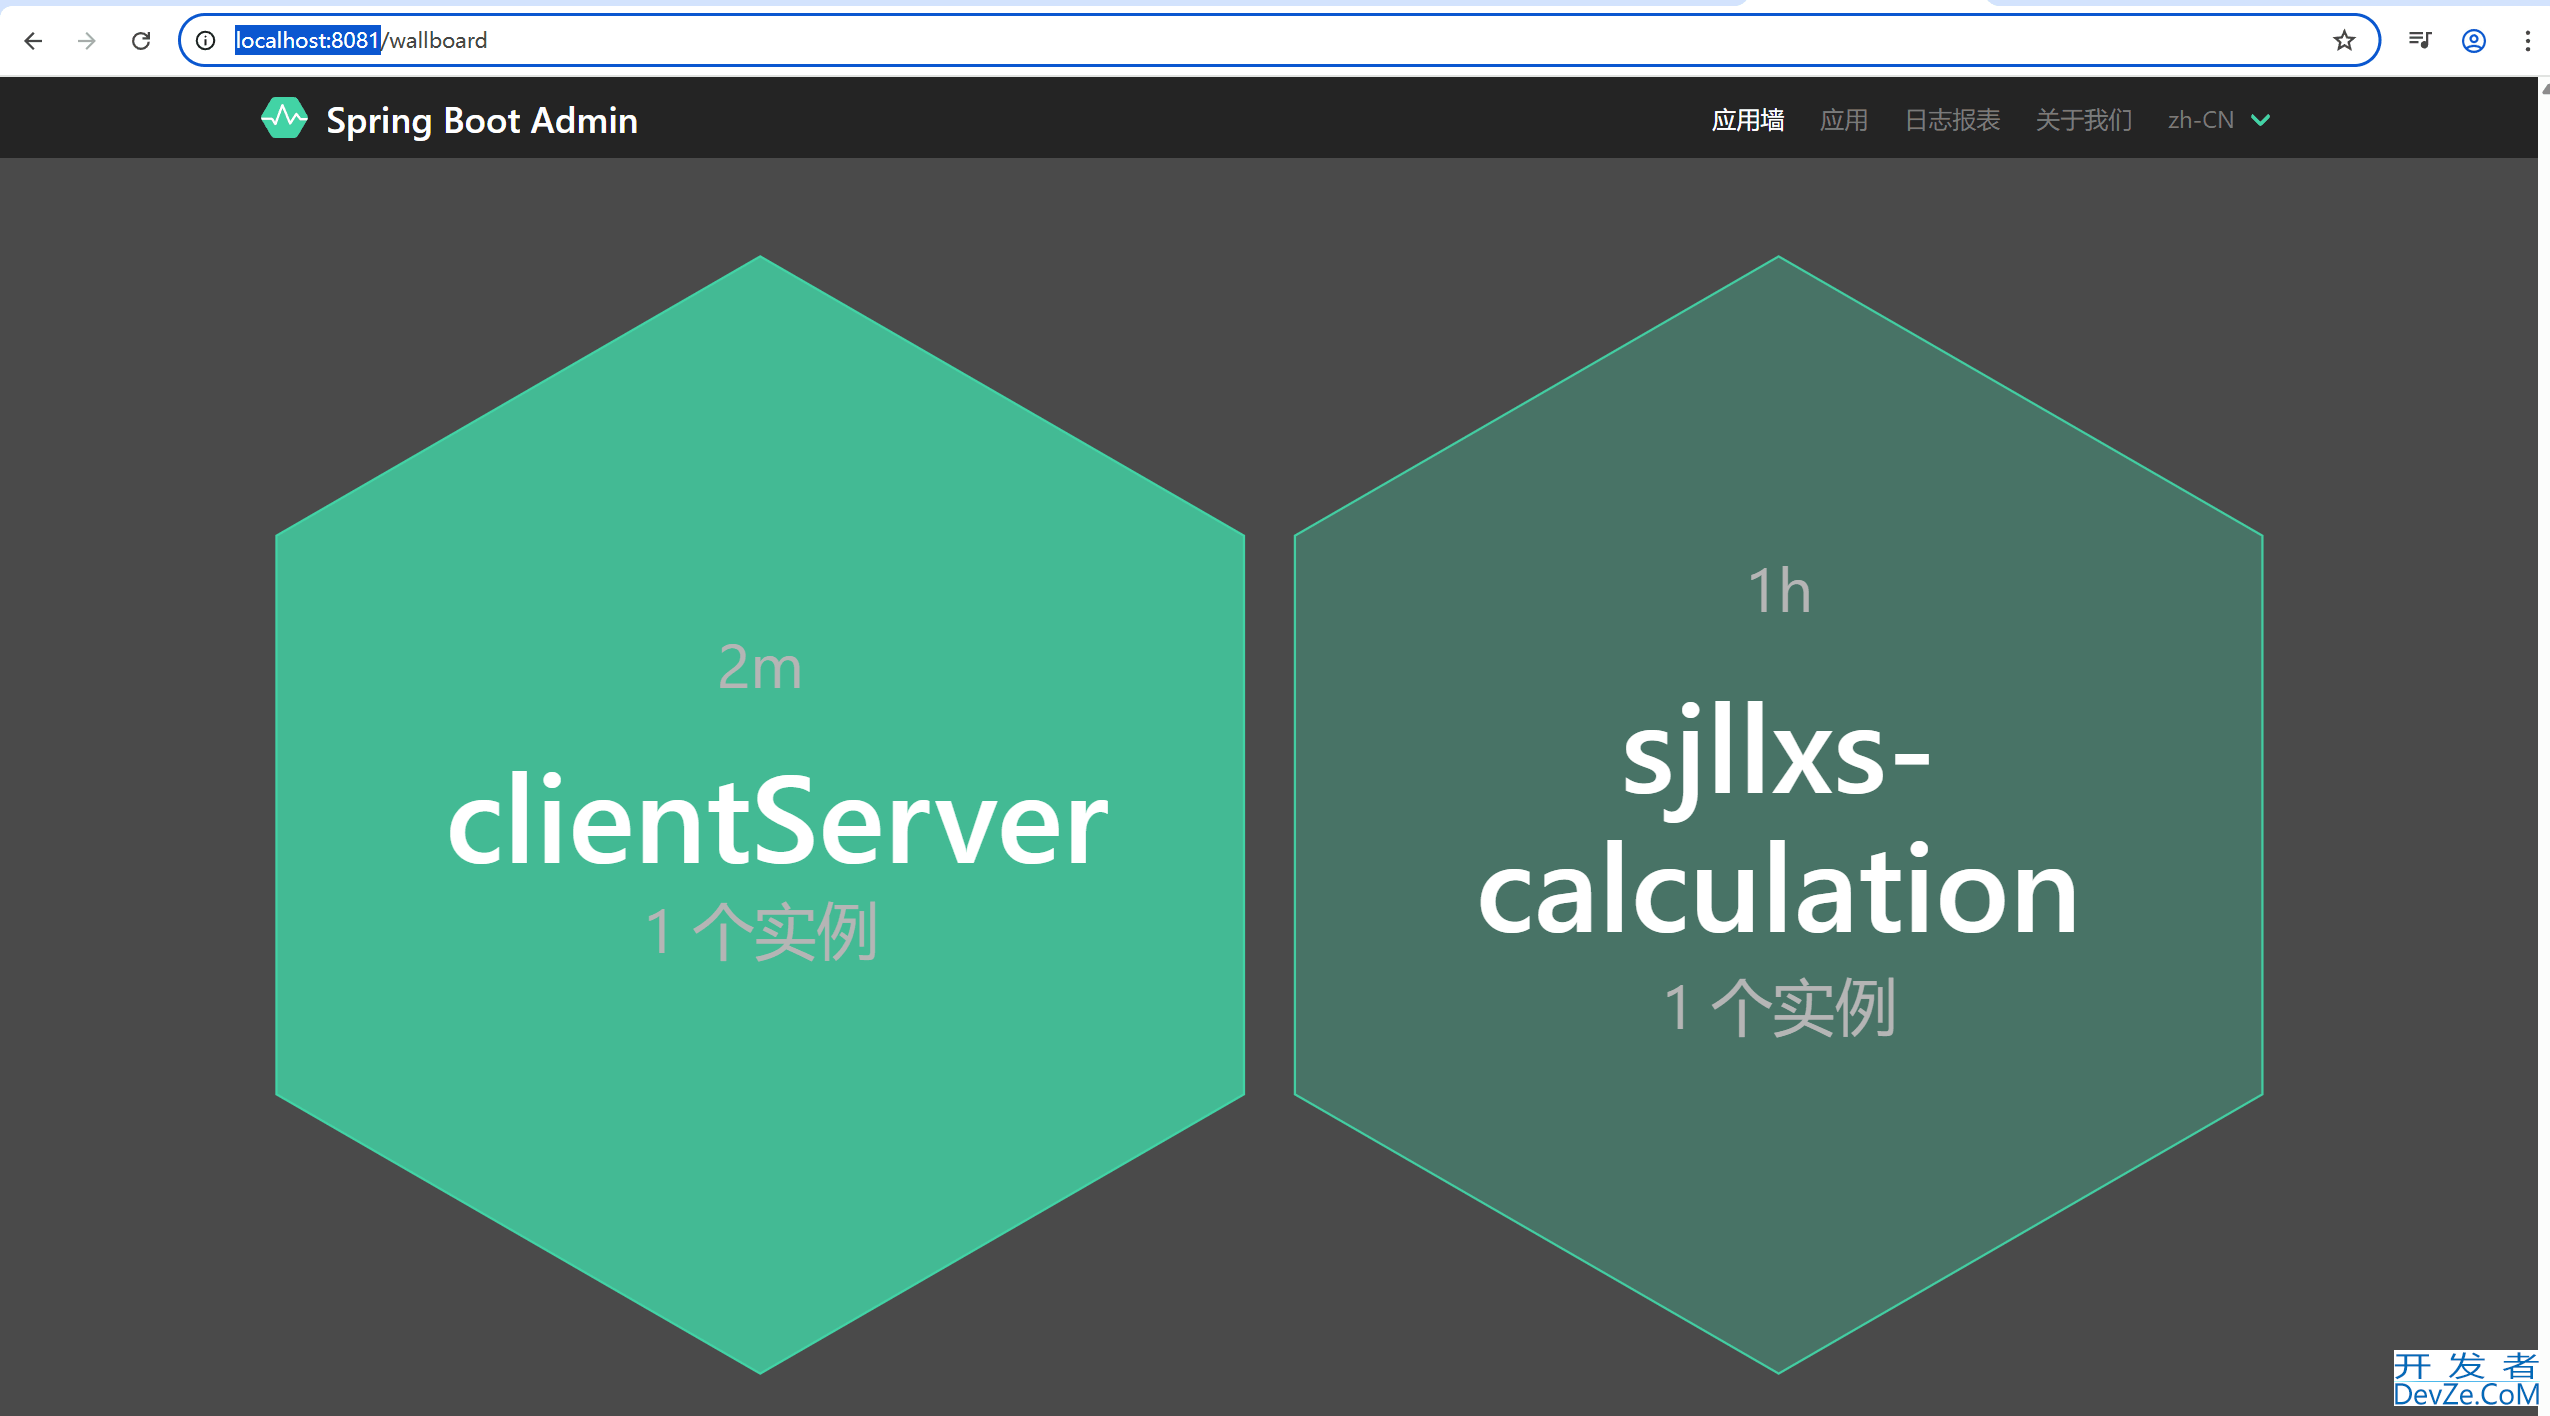2550x1416 pixels.
Task: Open the 应用 navigation item
Action: (x=1843, y=120)
